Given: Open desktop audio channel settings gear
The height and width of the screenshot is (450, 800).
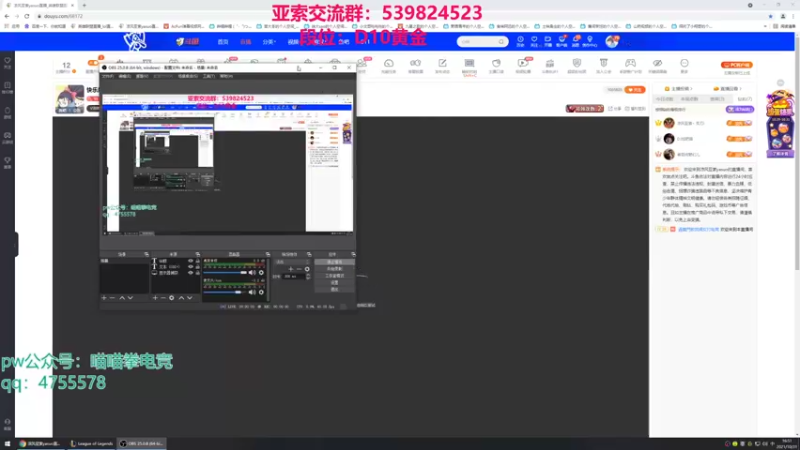Looking at the screenshot, I should [261, 272].
